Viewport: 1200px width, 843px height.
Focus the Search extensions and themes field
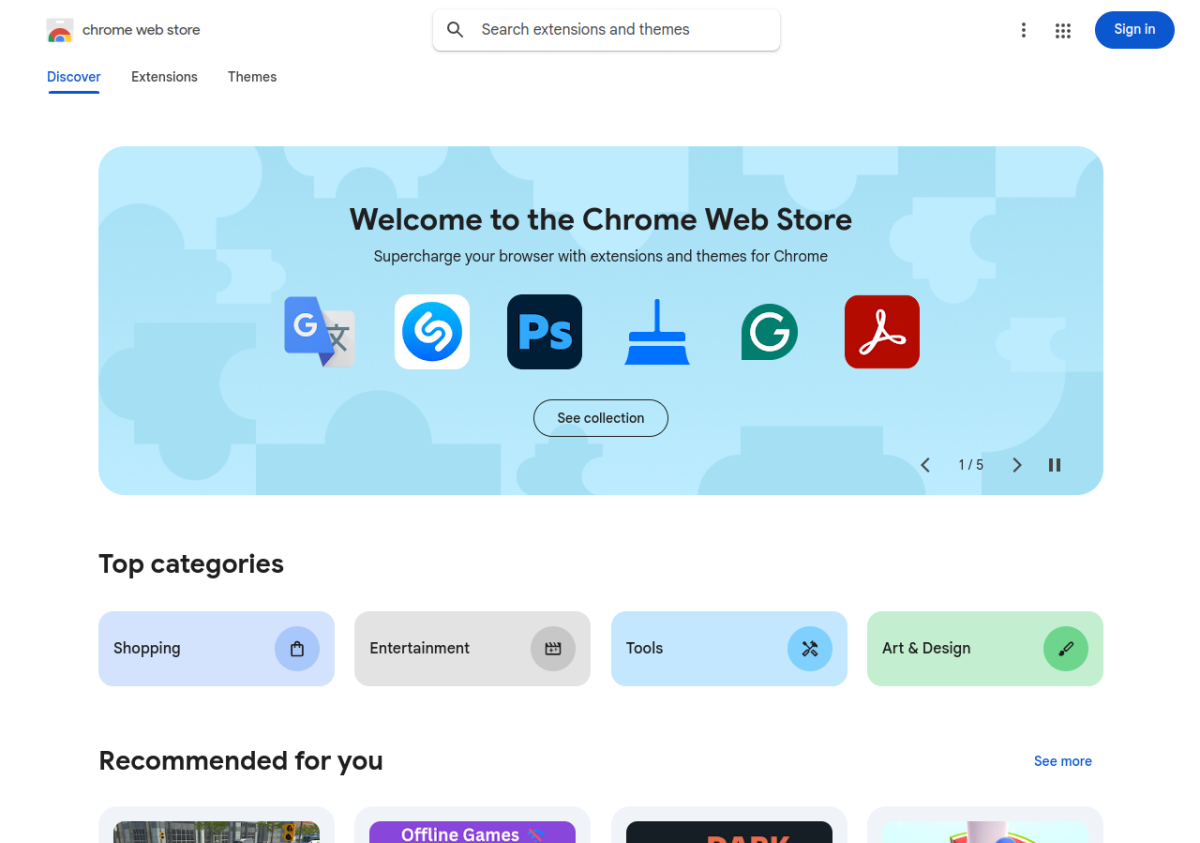coord(606,30)
